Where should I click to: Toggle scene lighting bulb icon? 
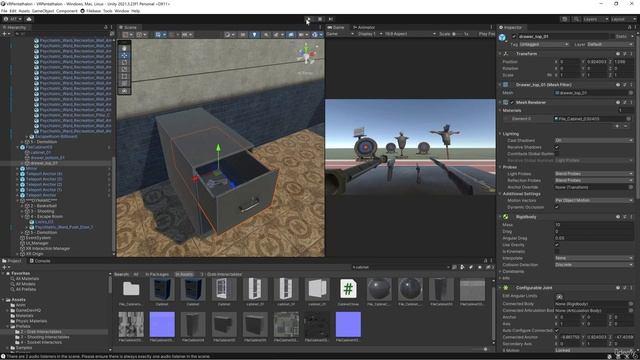click(254, 35)
